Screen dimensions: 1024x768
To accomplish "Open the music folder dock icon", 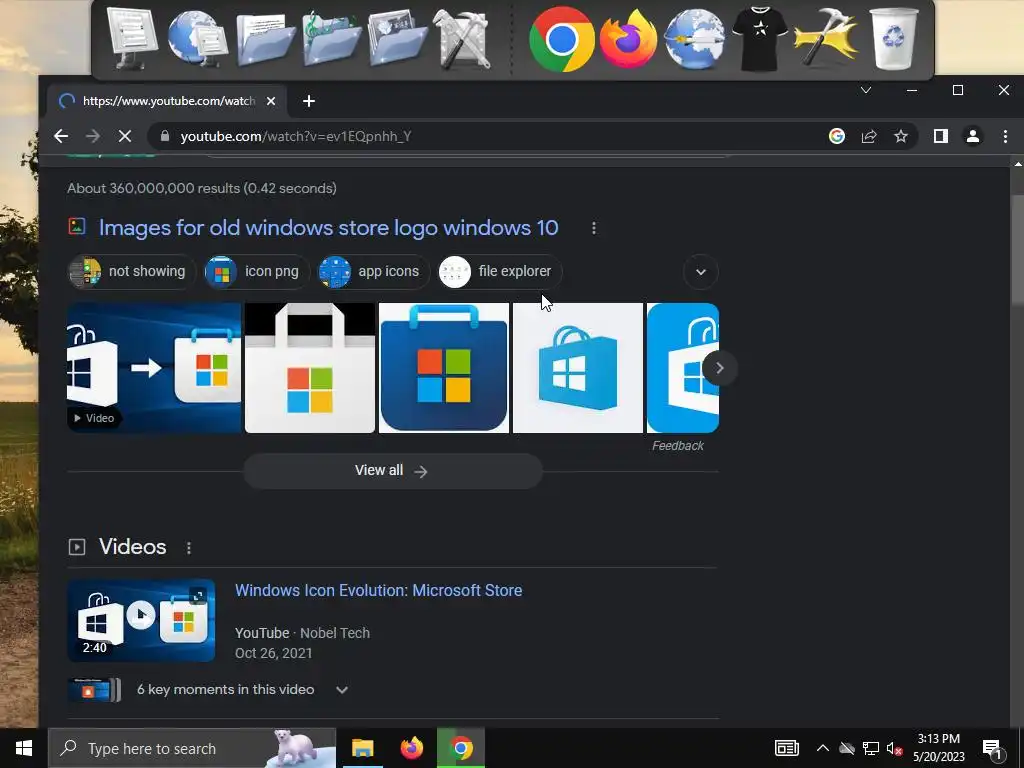I will [331, 39].
